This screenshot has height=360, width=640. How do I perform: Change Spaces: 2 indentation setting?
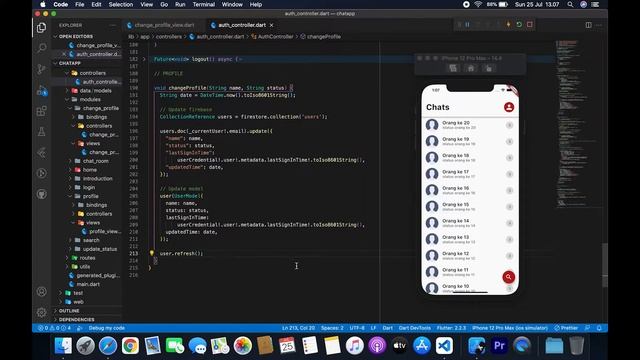pyautogui.click(x=332, y=328)
